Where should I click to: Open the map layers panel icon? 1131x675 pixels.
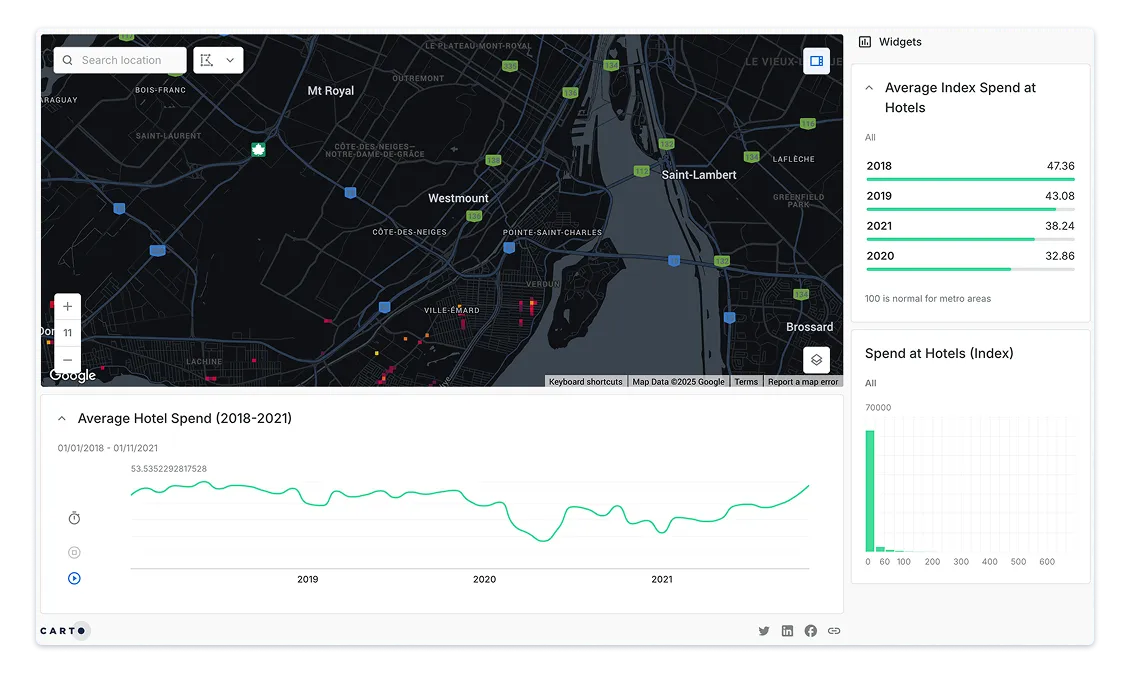coord(816,360)
